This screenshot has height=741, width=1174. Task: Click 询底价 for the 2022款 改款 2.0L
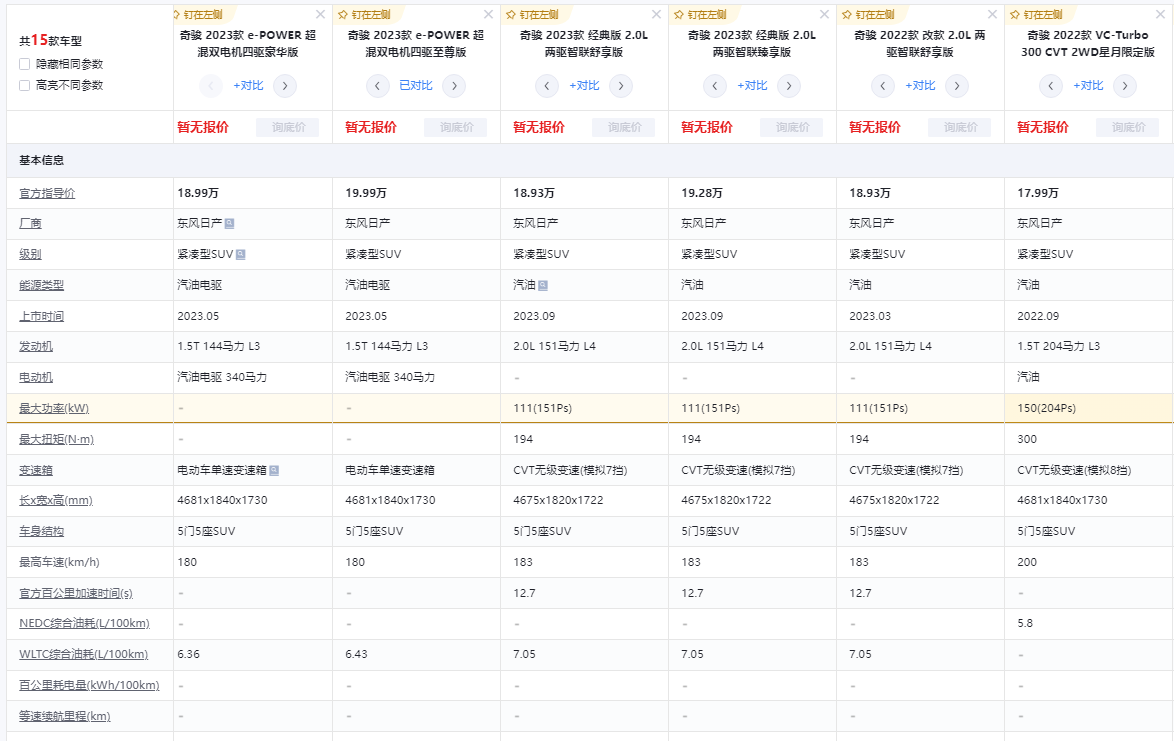pos(960,127)
